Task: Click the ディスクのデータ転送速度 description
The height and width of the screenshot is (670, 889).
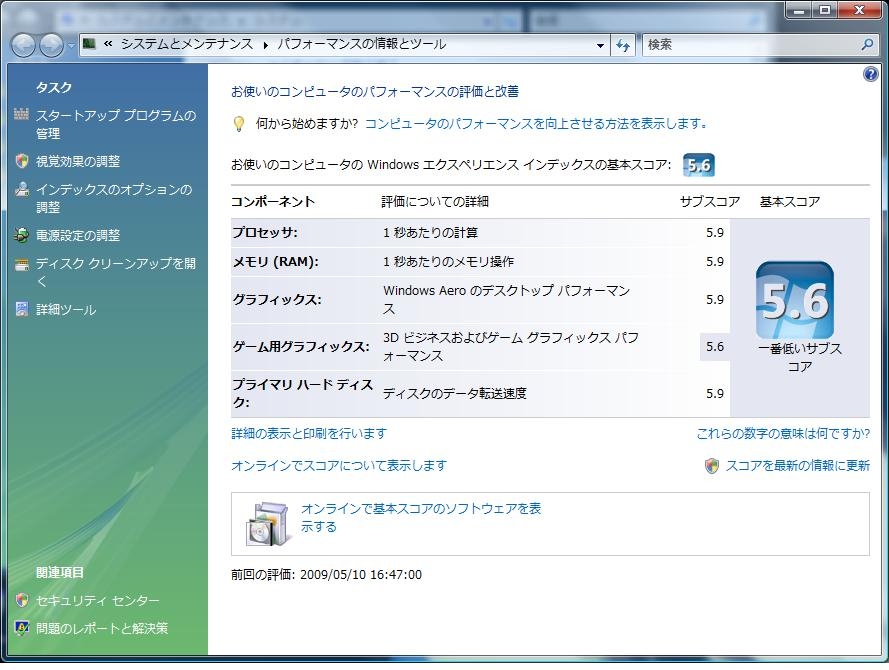Action: click(x=455, y=393)
